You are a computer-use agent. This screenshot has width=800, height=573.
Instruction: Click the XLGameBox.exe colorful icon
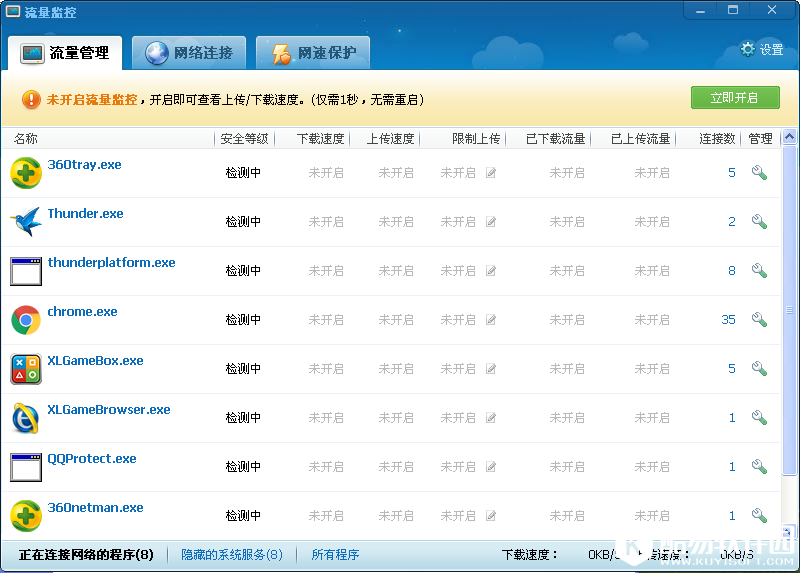pos(26,369)
